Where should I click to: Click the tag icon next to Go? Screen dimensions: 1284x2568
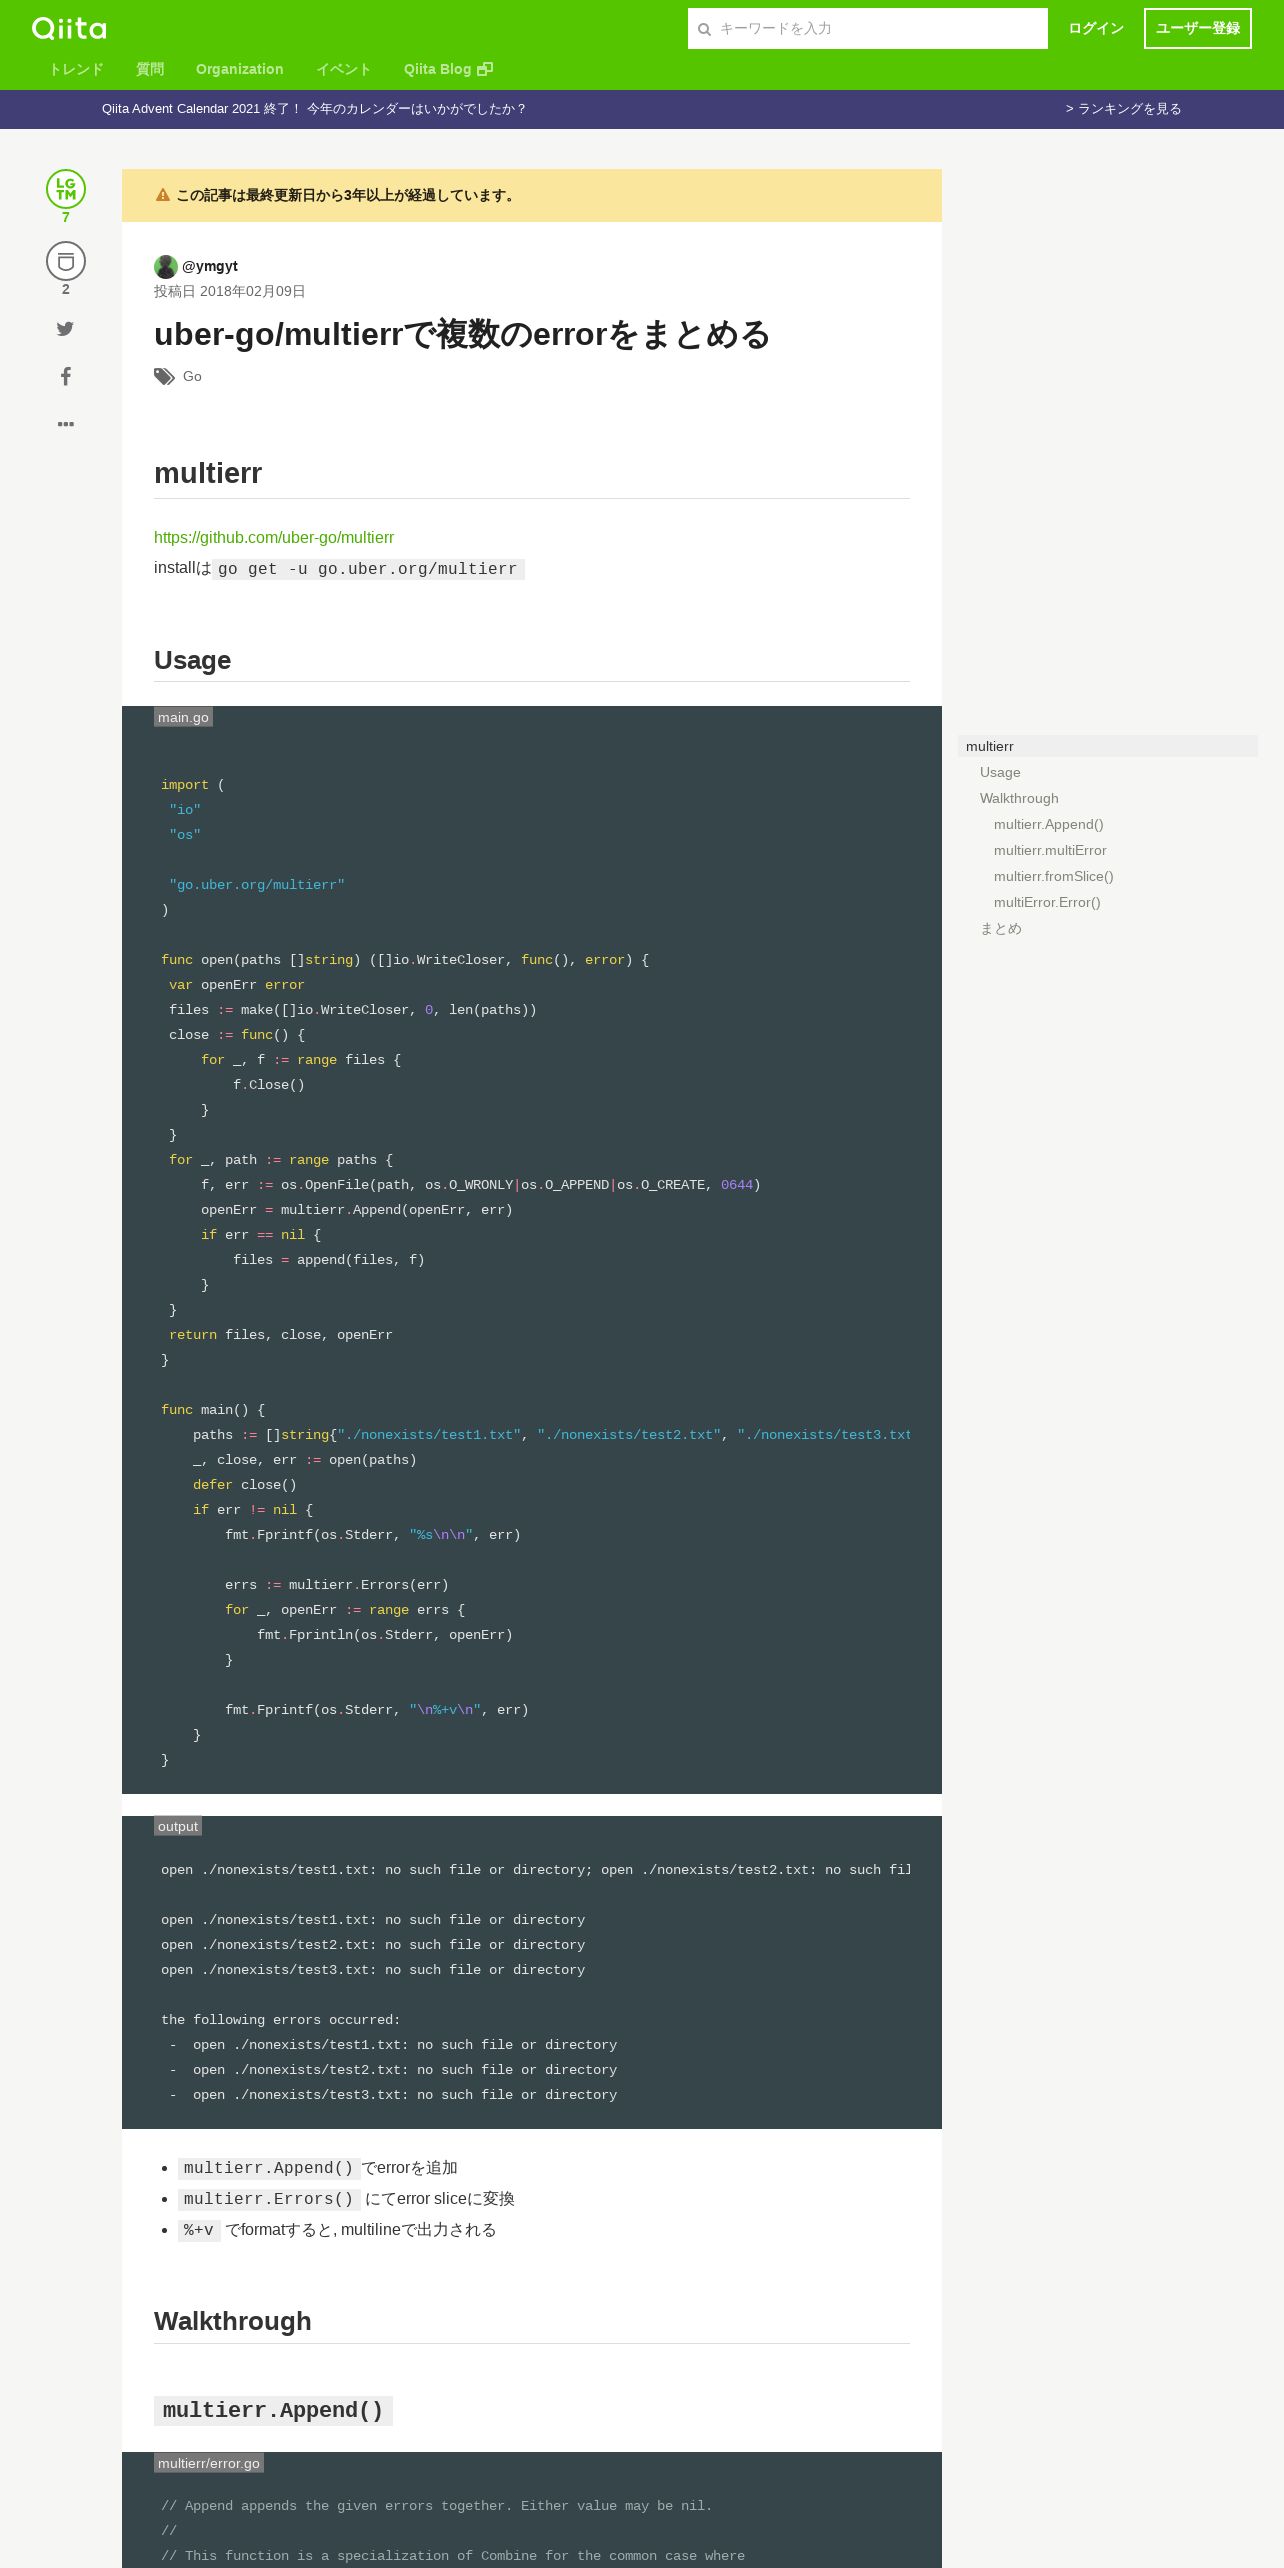[164, 377]
